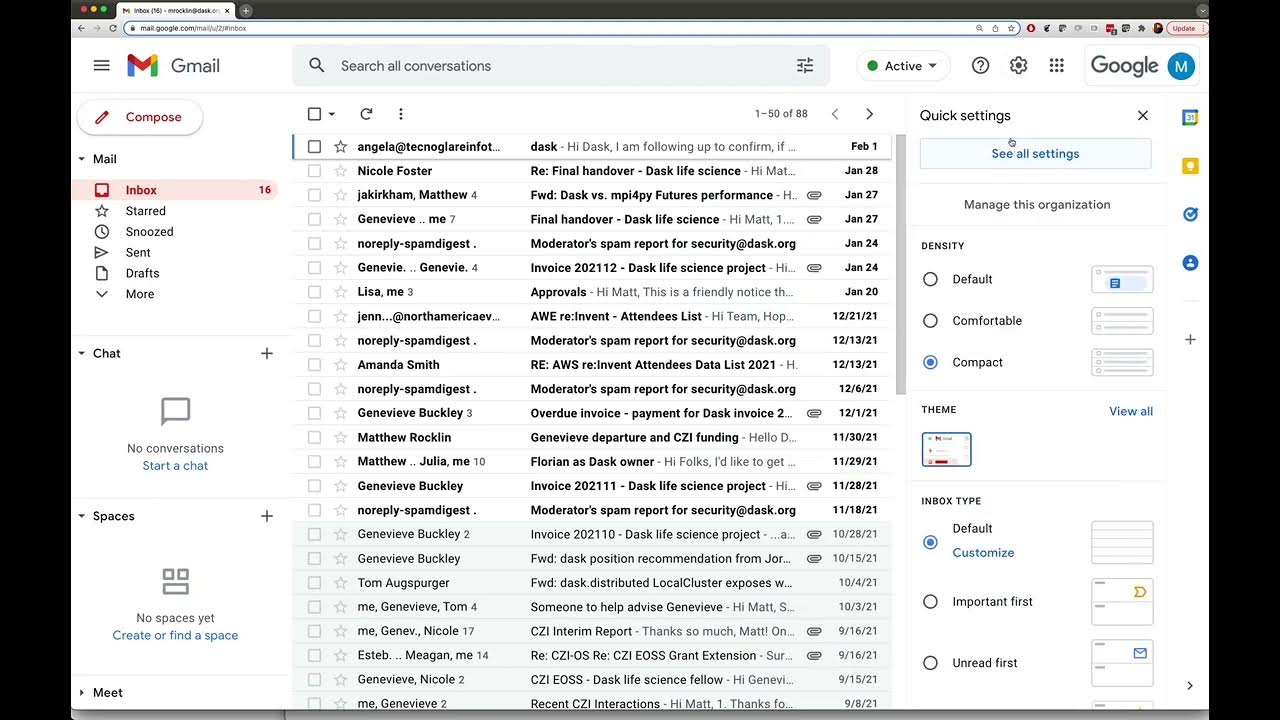Star the Amanda Smith email

(340, 365)
